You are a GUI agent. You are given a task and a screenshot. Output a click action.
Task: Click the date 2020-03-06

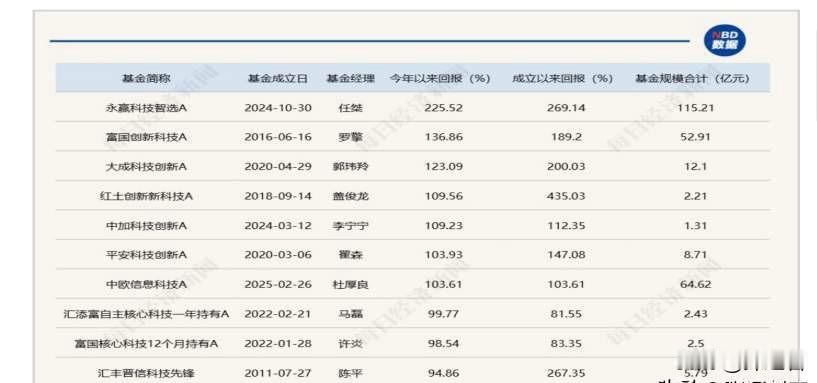(x=278, y=255)
